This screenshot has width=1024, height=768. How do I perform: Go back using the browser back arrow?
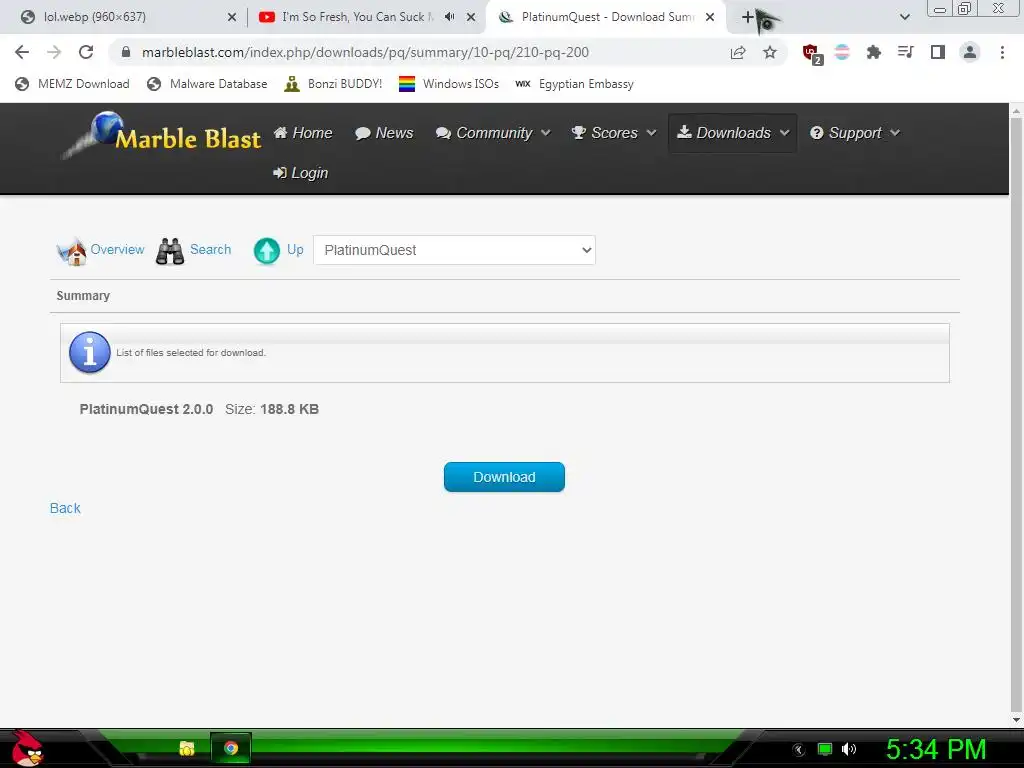coord(22,52)
